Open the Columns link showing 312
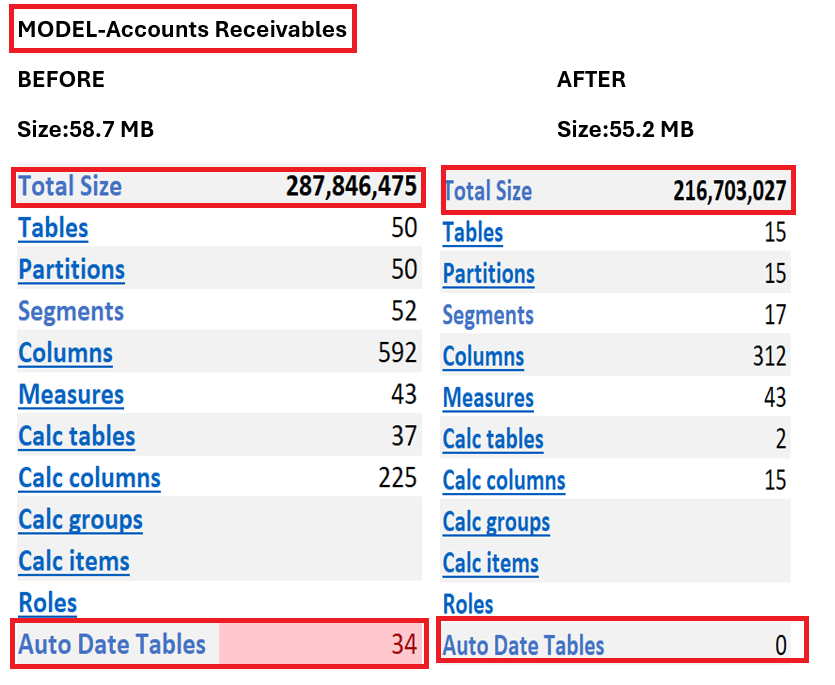835x685 pixels. [x=483, y=357]
